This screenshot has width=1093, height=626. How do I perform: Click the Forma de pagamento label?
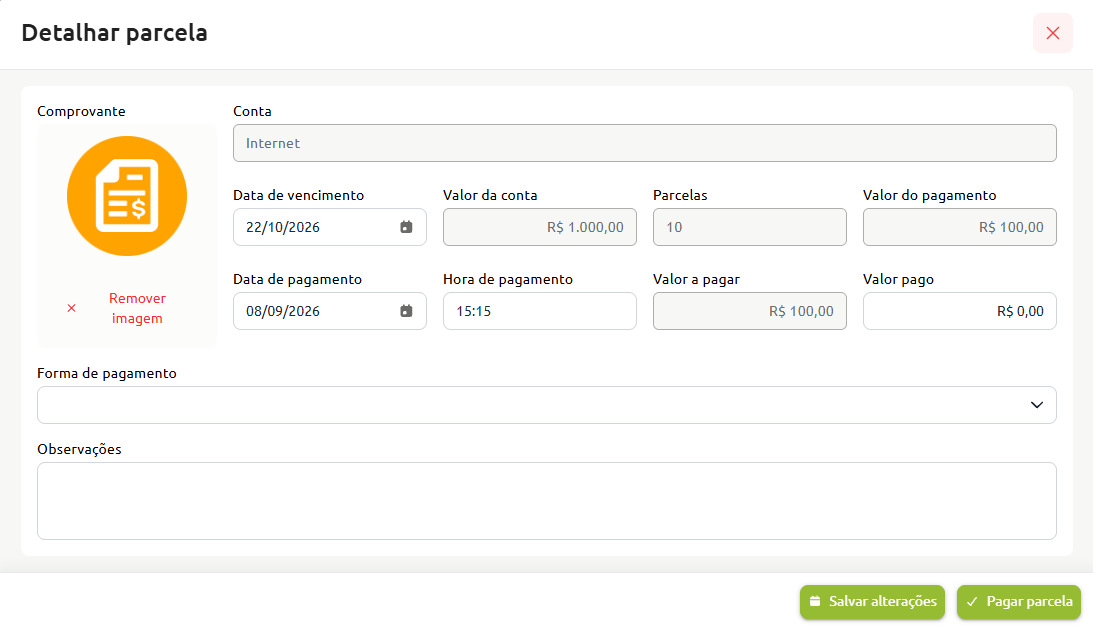(107, 373)
